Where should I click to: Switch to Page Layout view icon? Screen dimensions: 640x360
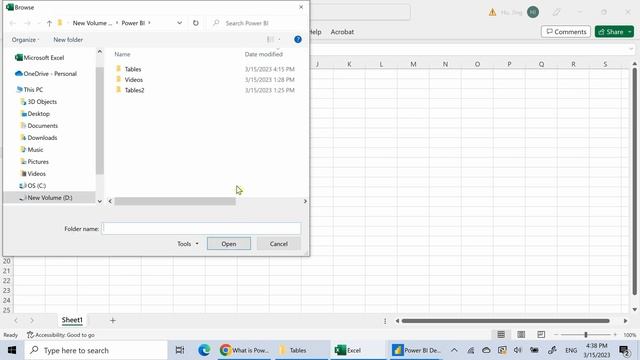(521, 335)
